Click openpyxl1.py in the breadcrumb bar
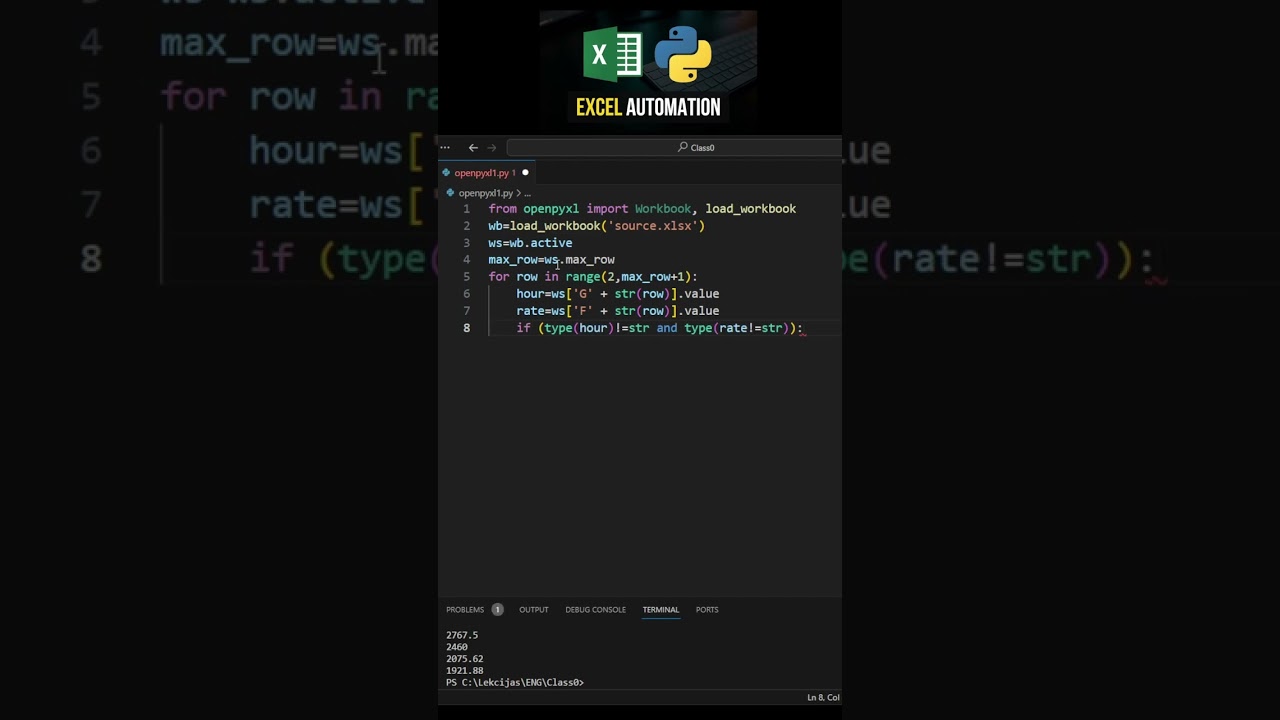Image resolution: width=1280 pixels, height=720 pixels. (485, 193)
